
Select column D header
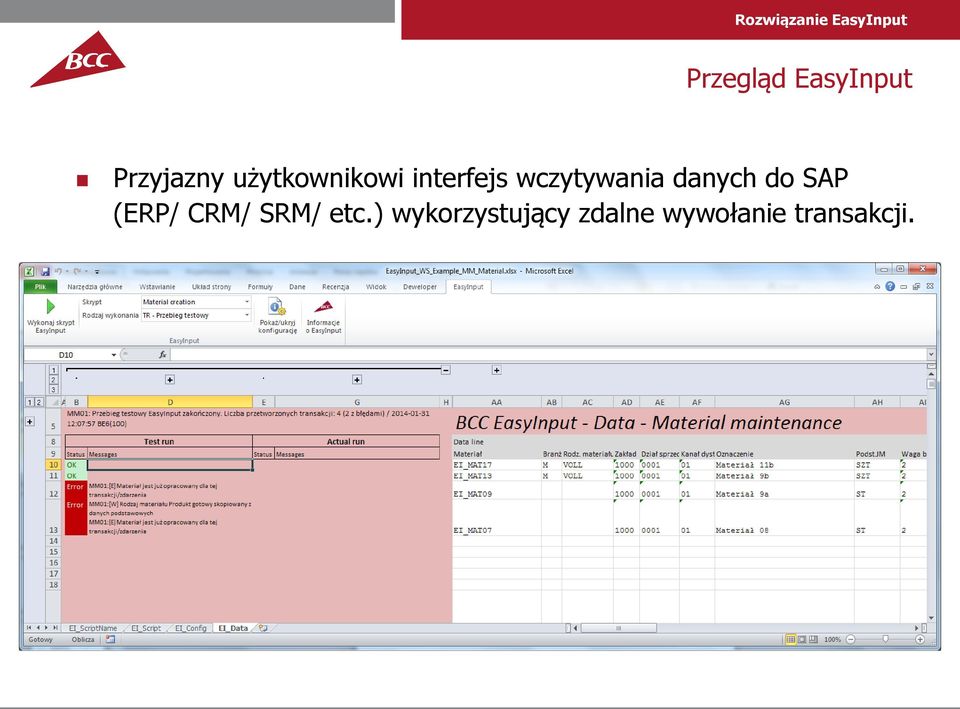point(170,402)
